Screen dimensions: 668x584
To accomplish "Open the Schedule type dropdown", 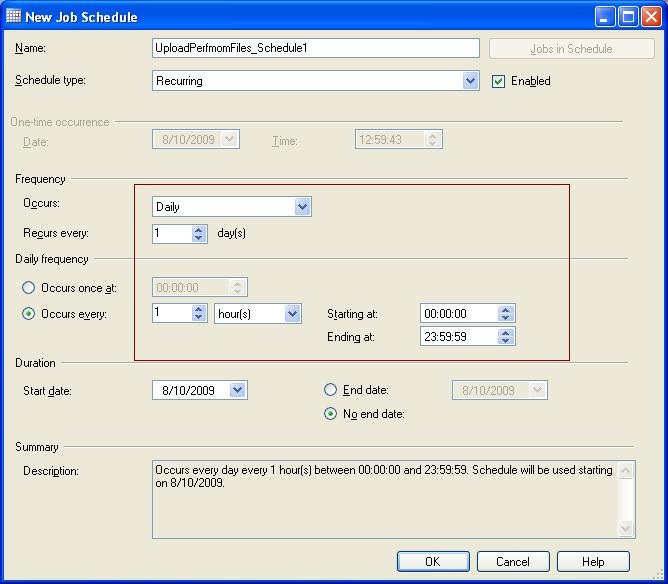I will coord(471,81).
